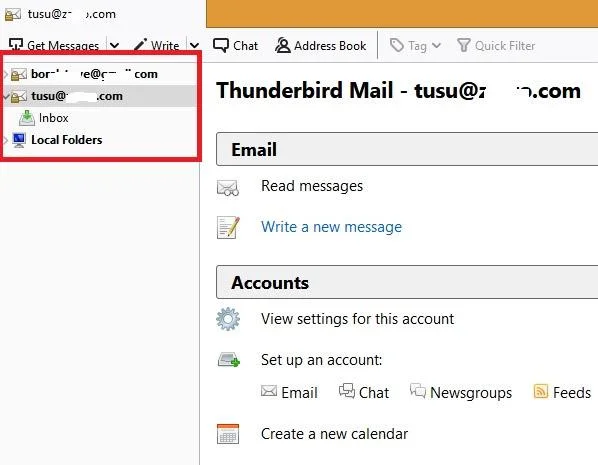Set up a new Email account
Viewport: 598px width, 465px height.
289,392
